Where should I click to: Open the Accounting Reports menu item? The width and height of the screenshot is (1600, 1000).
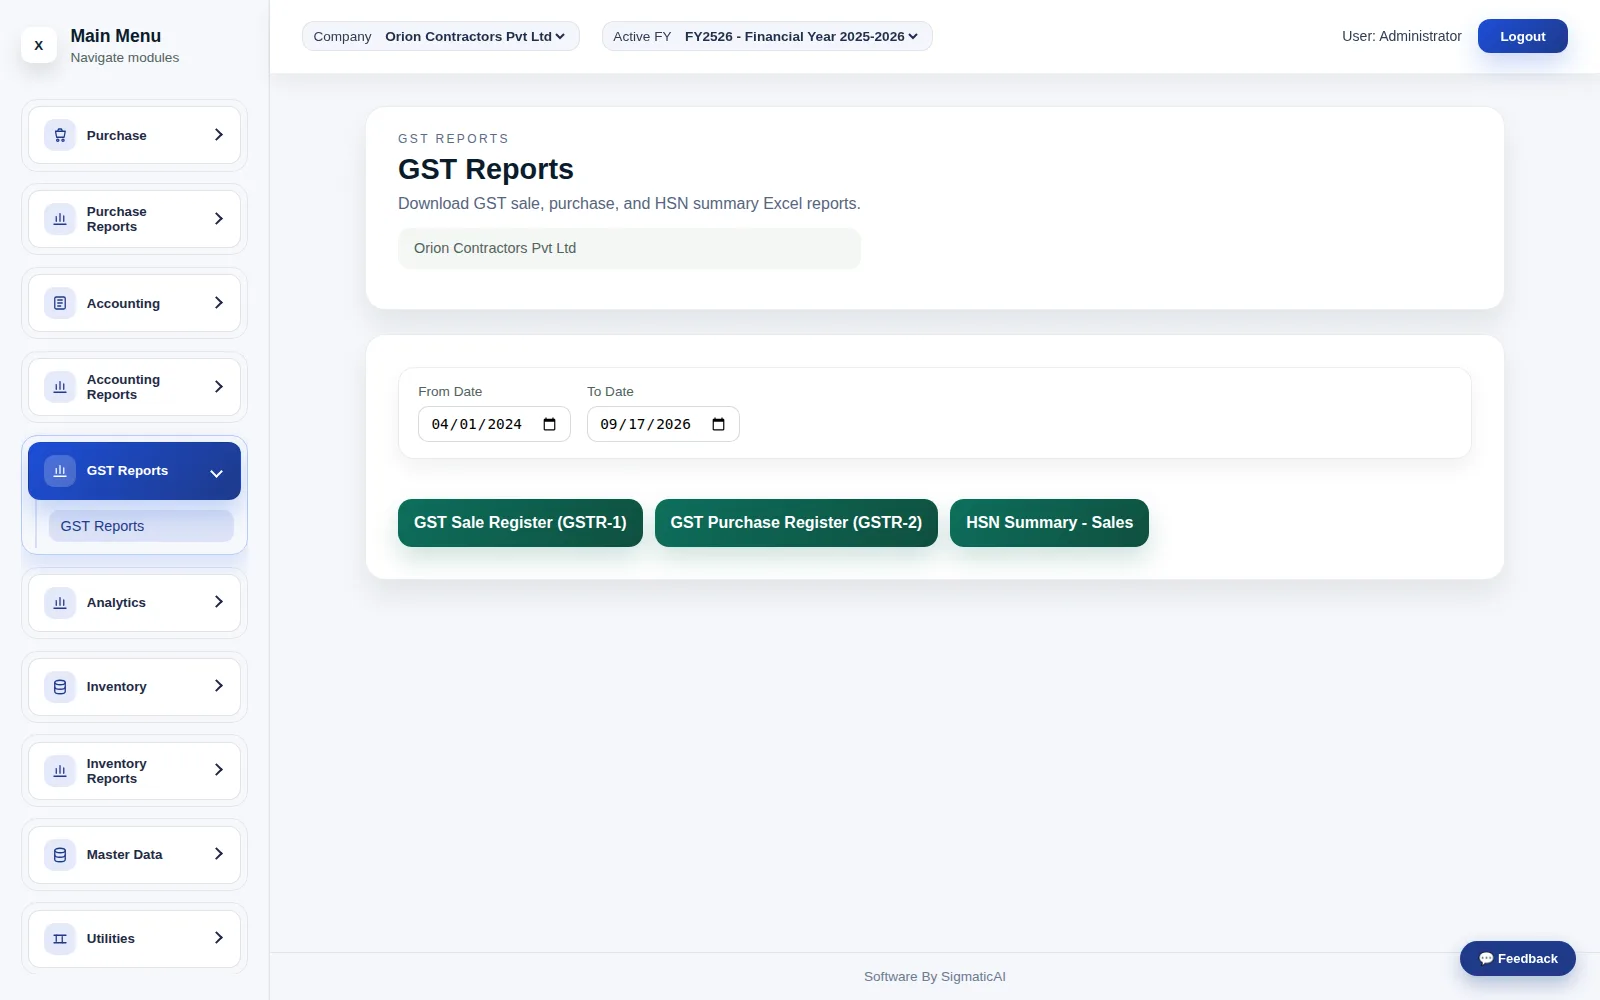tap(134, 387)
